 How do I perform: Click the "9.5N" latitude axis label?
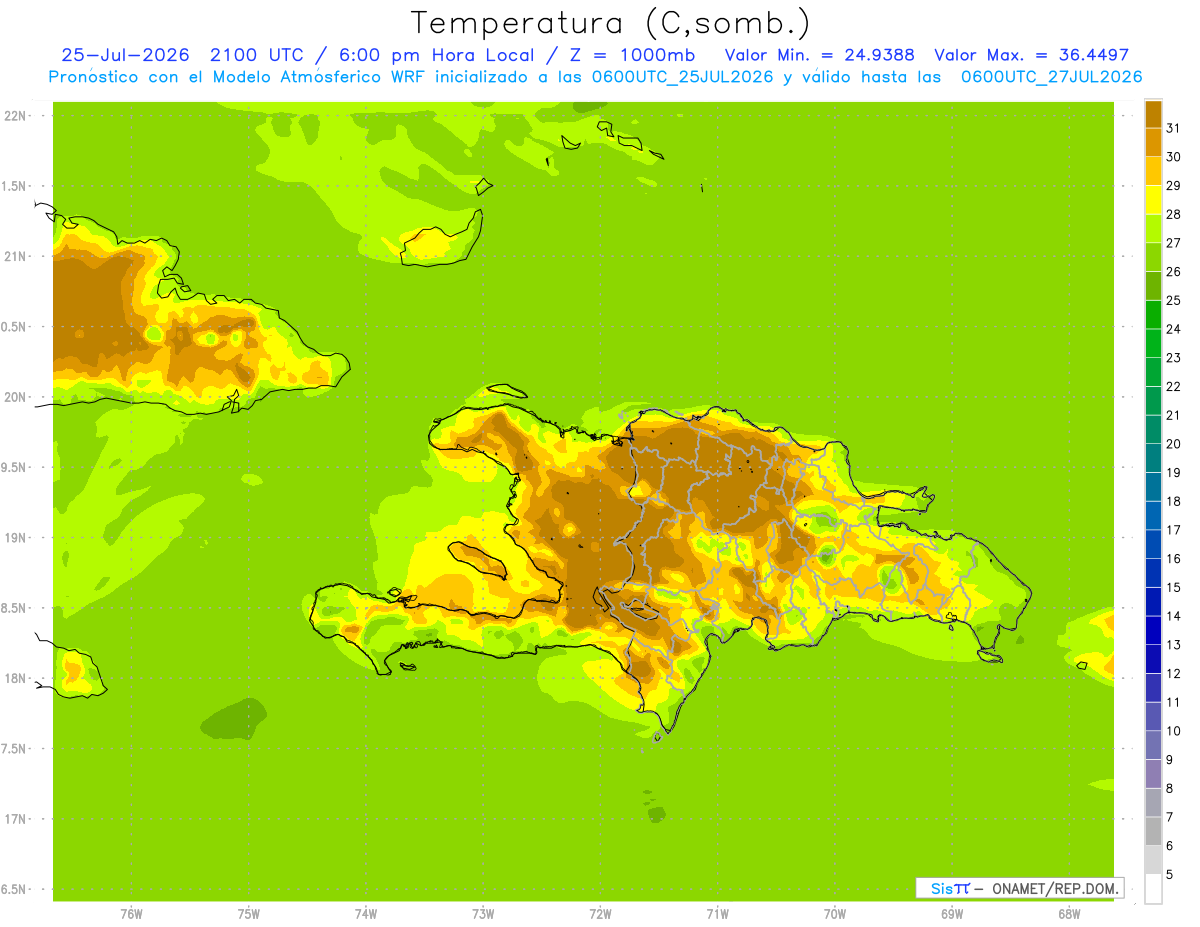(x=14, y=467)
